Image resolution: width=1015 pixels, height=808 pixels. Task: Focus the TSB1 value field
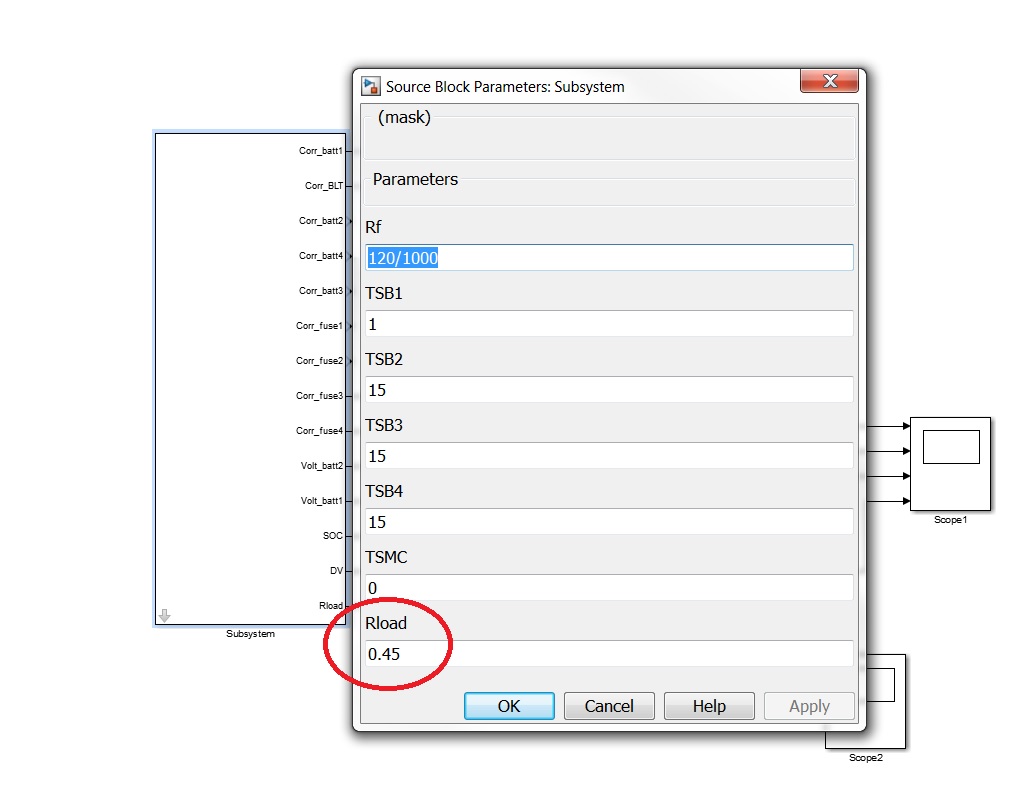coord(608,324)
